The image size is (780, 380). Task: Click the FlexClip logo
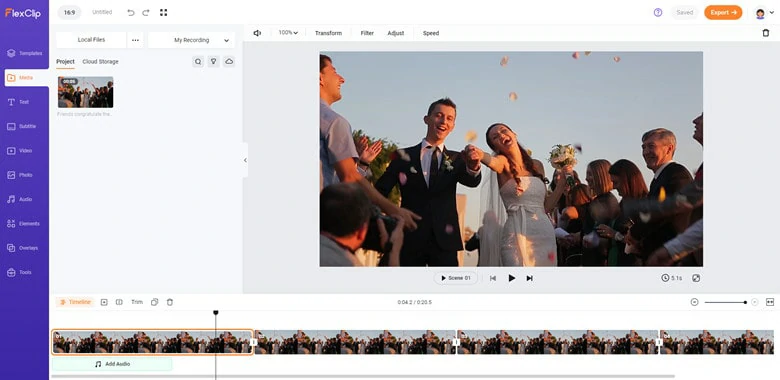point(23,13)
